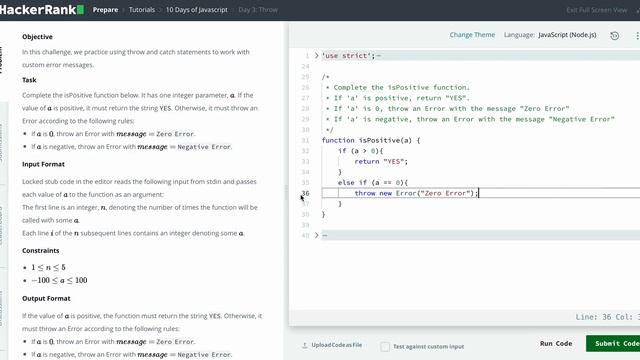Click comment mentioning "Negative Error"

[470, 119]
